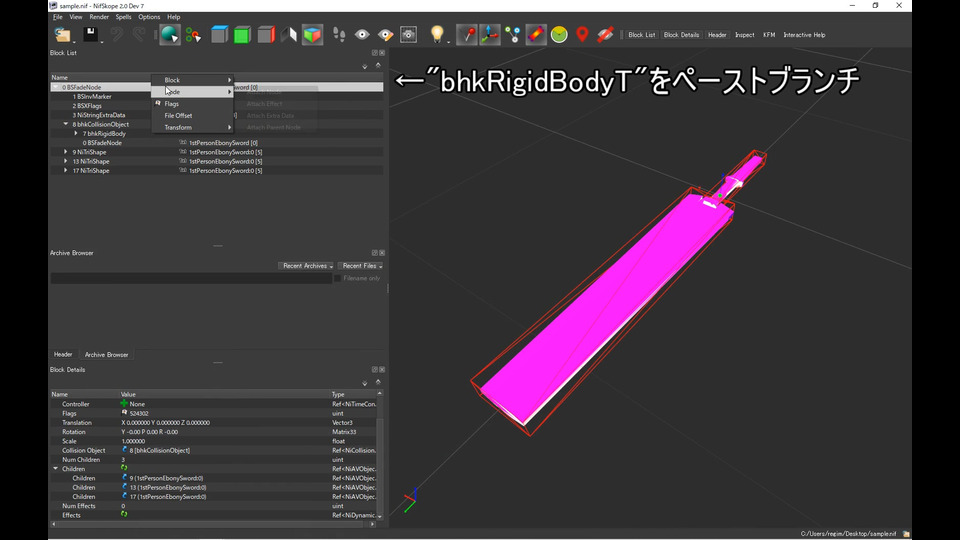Open the Spells menu
Screen dimensions: 960x540
tap(124, 17)
